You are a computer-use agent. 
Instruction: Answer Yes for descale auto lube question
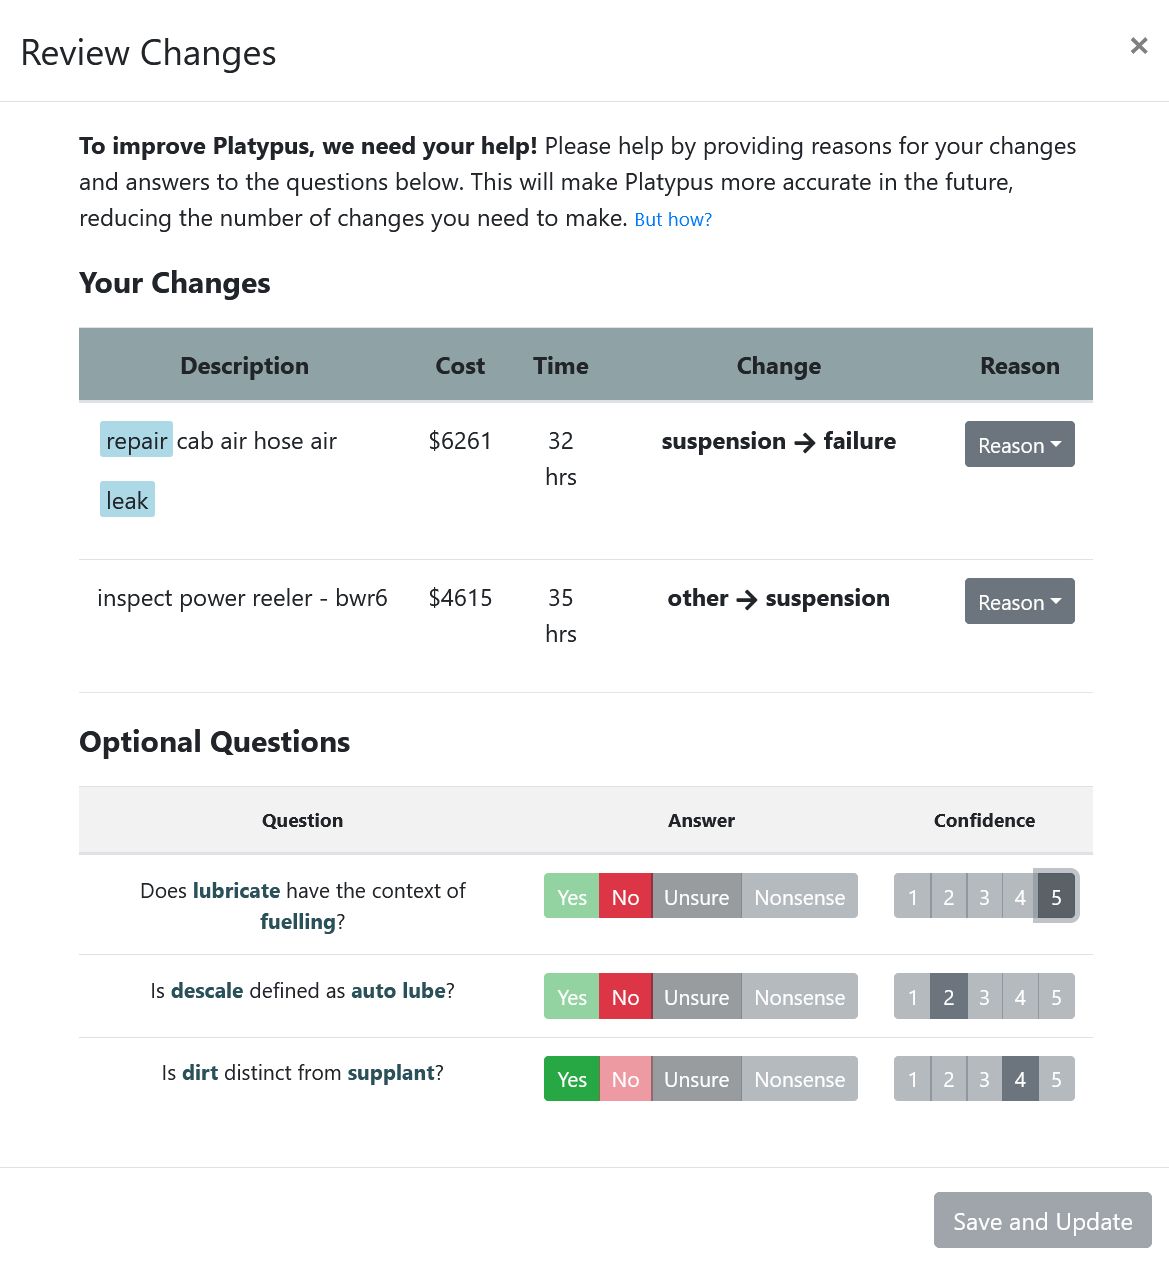click(x=571, y=997)
